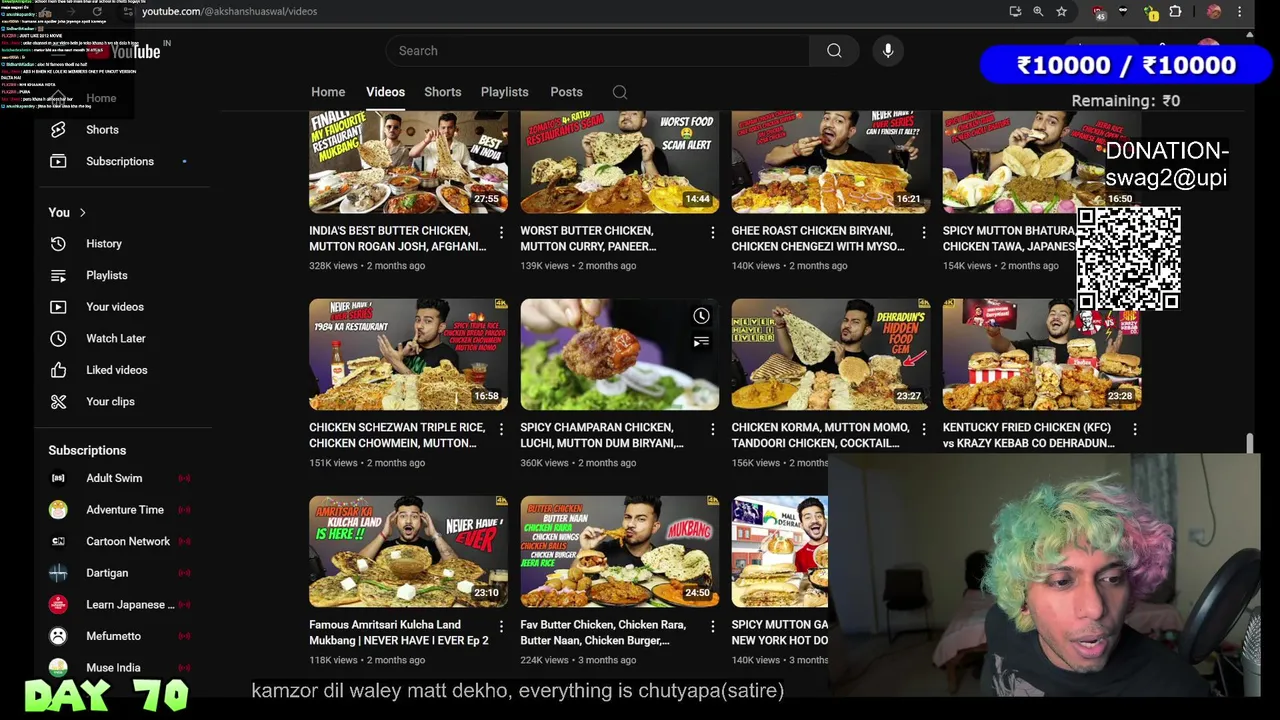The height and width of the screenshot is (720, 1280).
Task: Switch to channel Shorts tab
Action: [x=442, y=92]
